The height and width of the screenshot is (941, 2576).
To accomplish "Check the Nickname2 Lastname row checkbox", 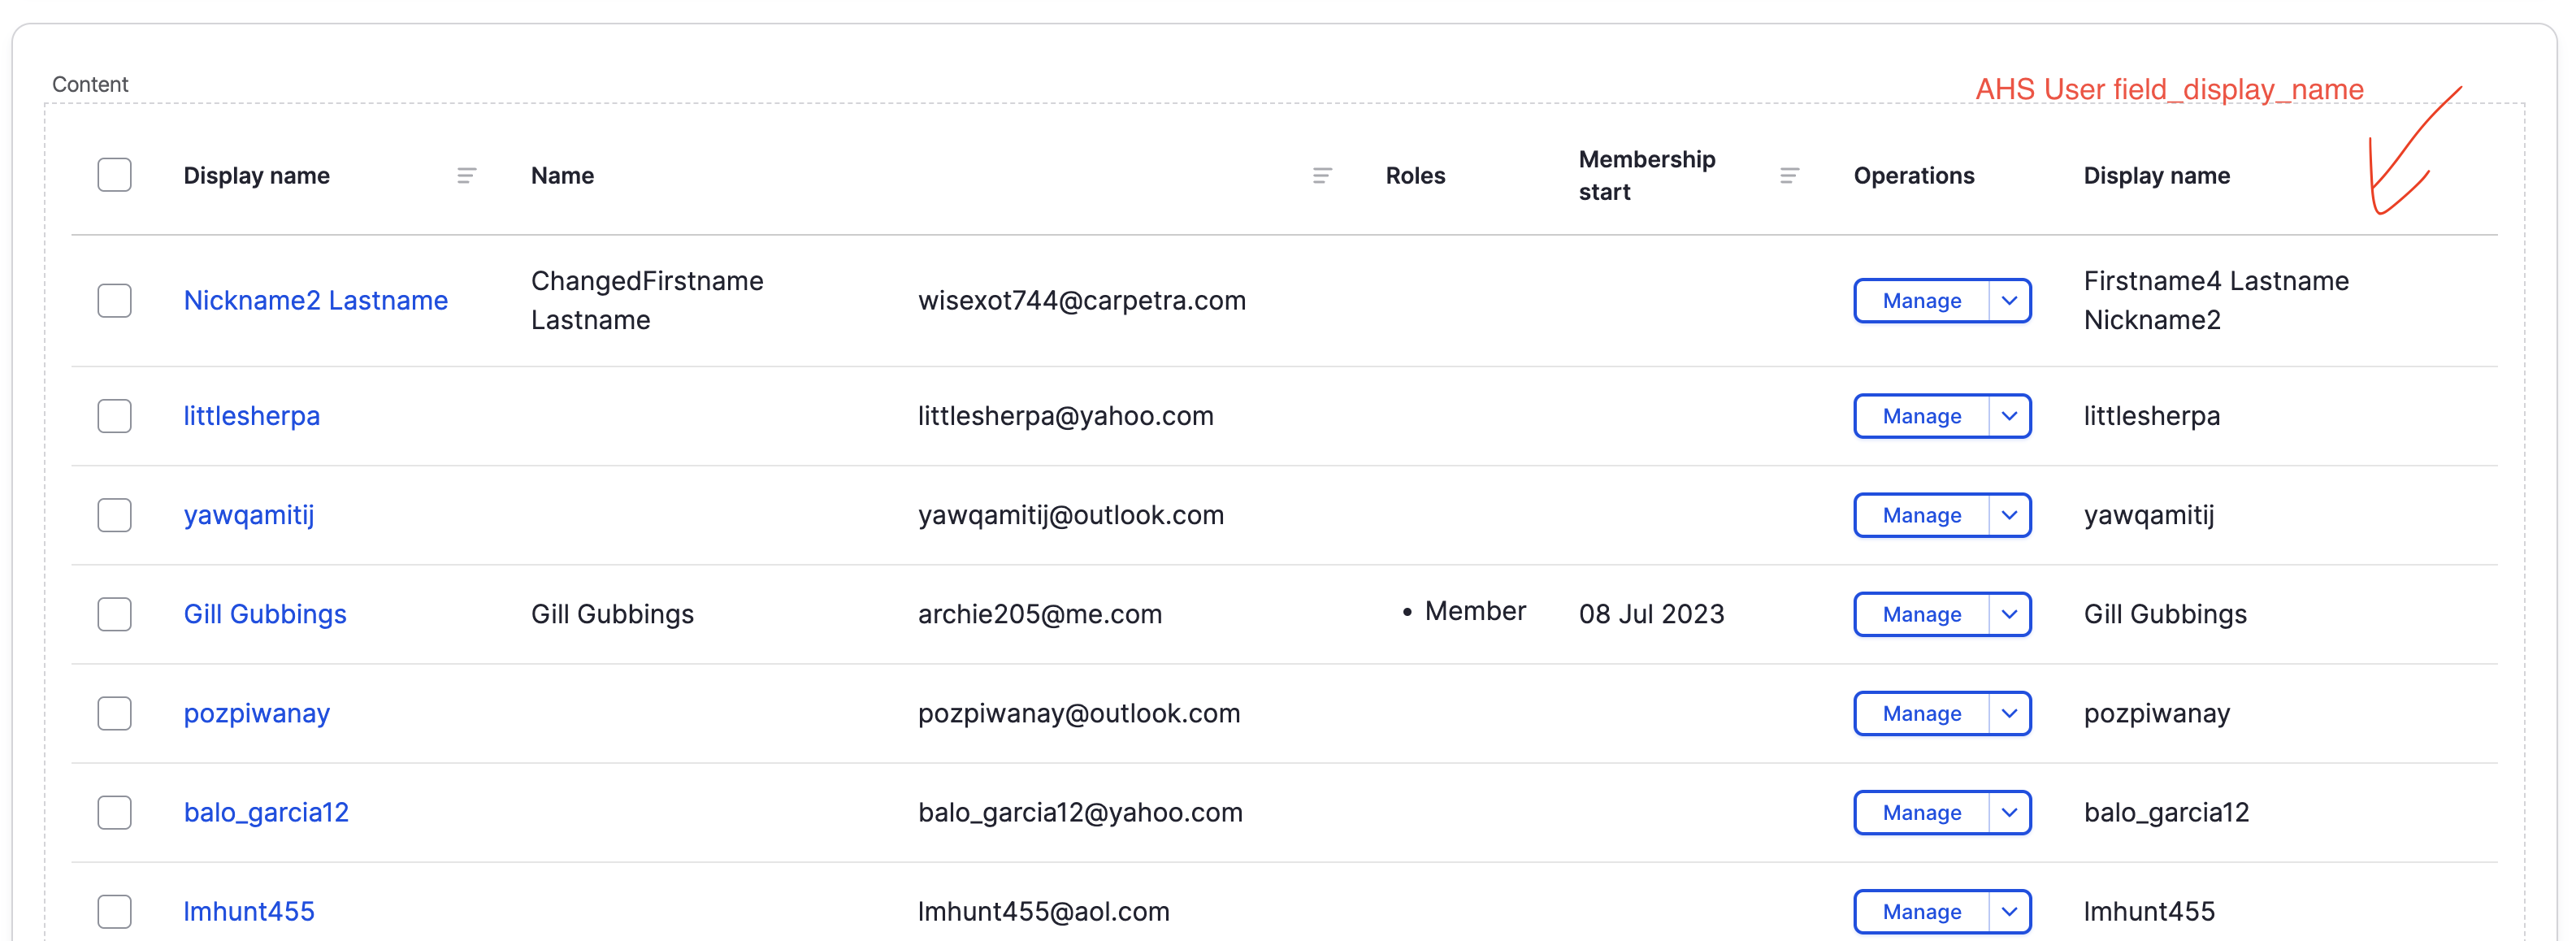I will tap(115, 301).
